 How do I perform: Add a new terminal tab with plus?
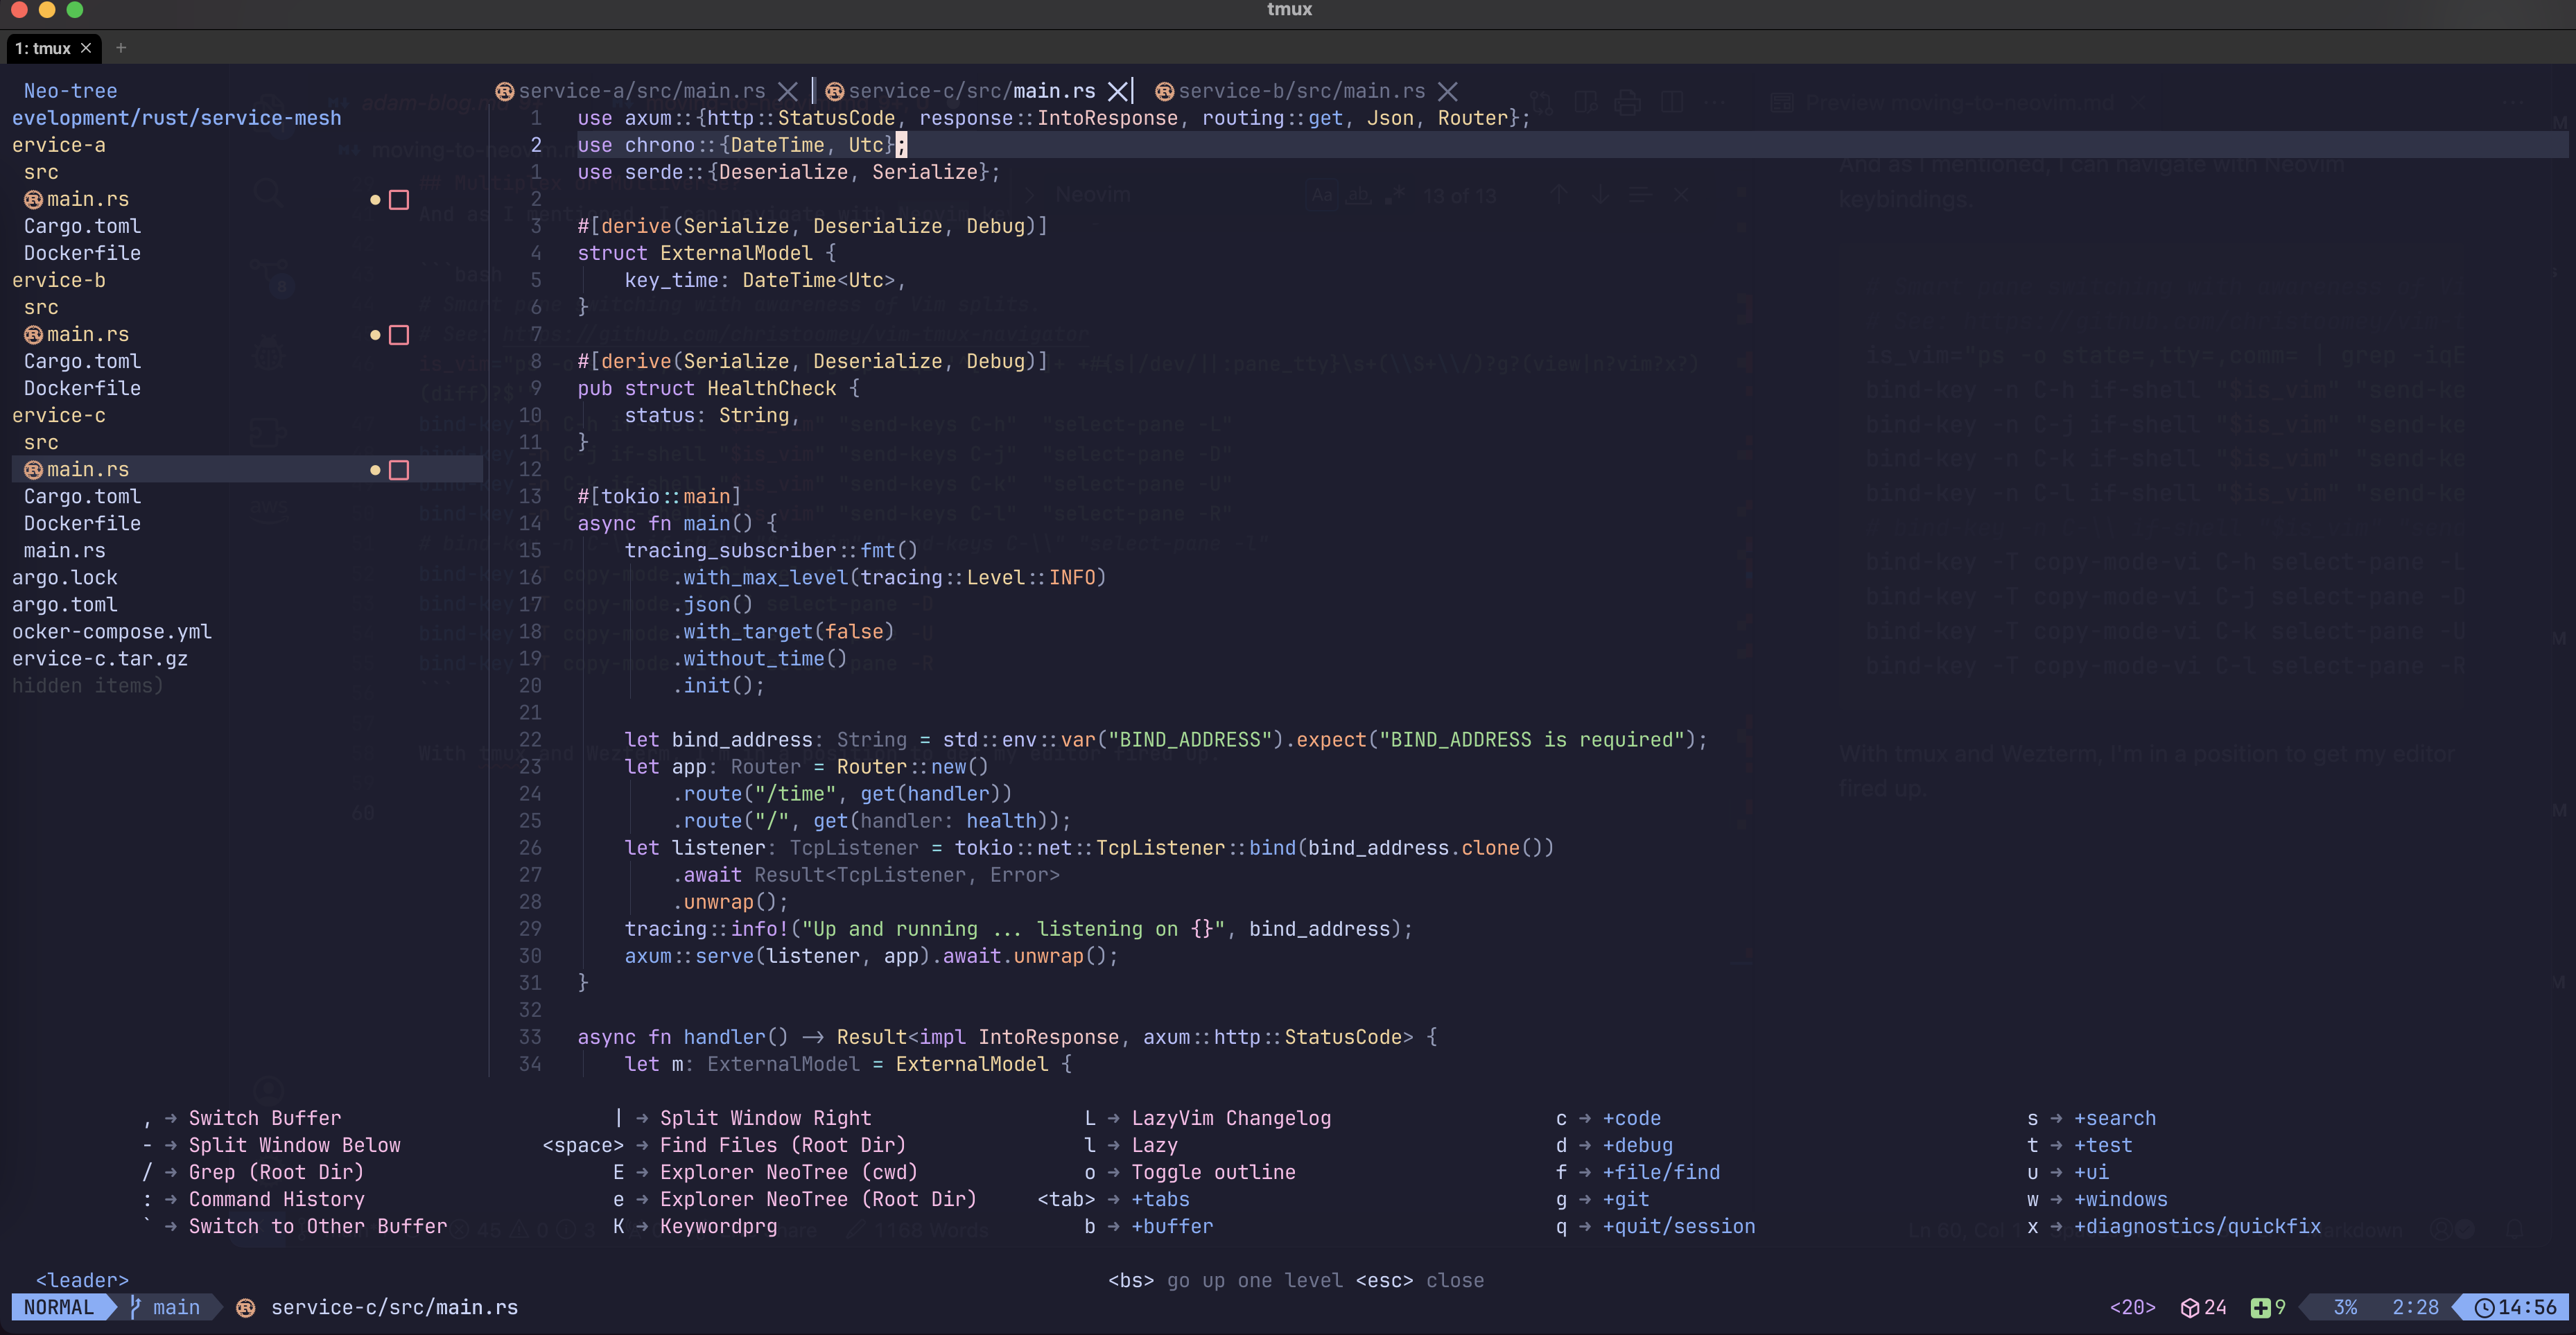(121, 48)
